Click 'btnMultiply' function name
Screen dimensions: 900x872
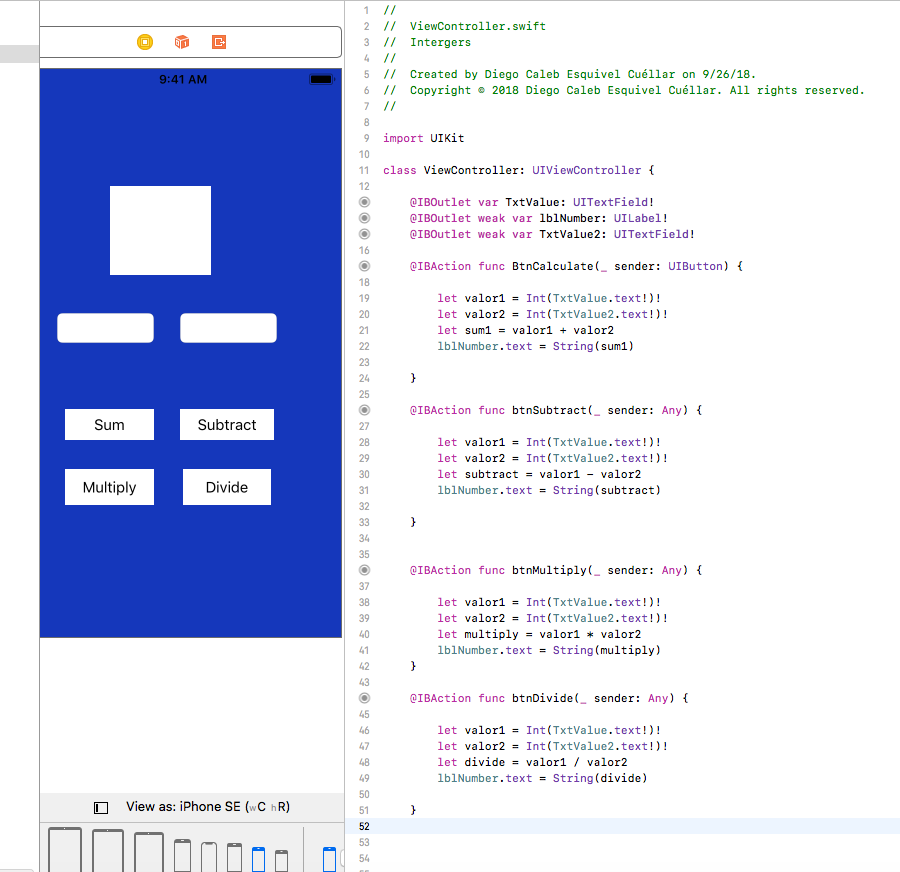click(x=549, y=570)
